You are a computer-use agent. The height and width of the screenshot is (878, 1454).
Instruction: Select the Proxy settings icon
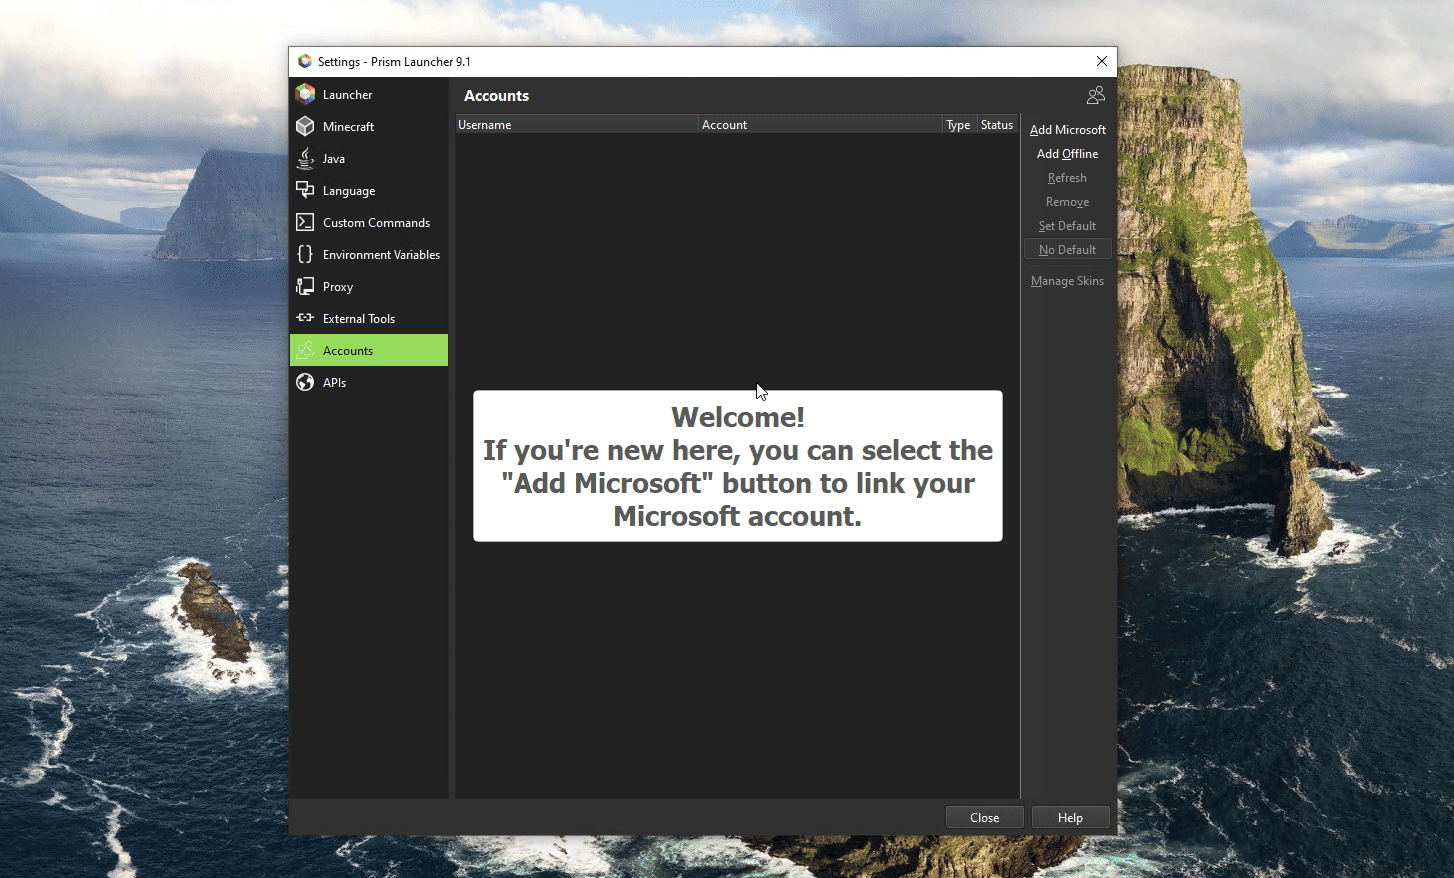pos(304,286)
